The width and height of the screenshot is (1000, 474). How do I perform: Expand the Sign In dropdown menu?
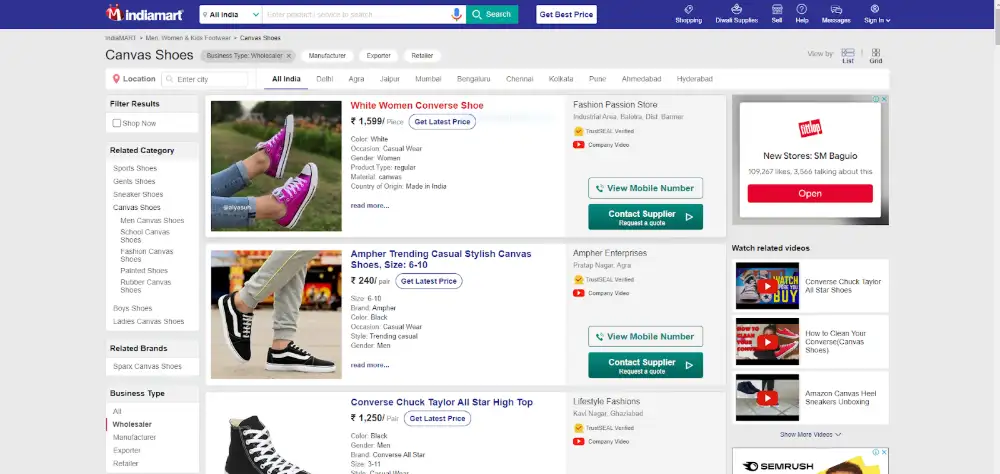coord(877,14)
